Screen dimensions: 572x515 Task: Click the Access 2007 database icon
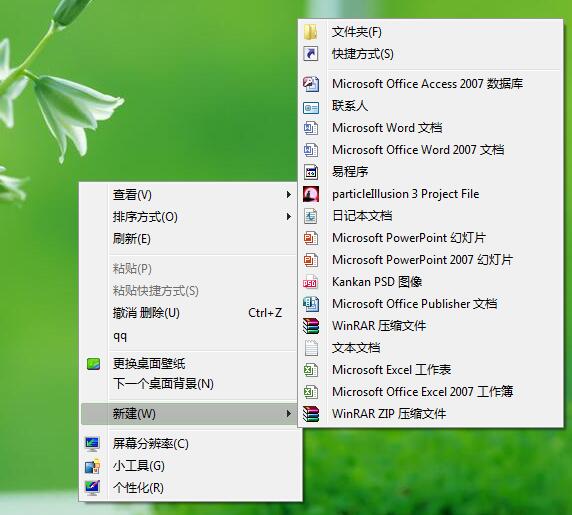311,84
